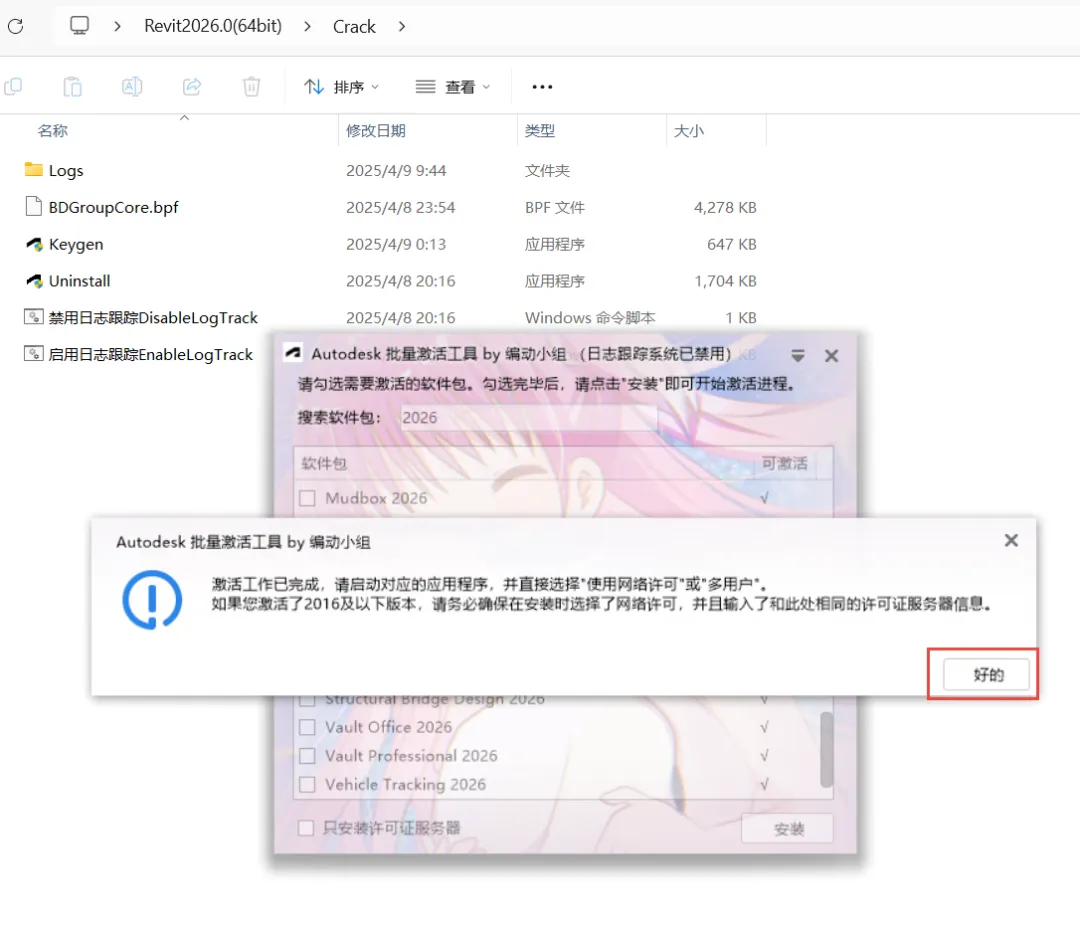Click the Windows 命令脚本 type cell
The width and height of the screenshot is (1080, 928).
[590, 318]
